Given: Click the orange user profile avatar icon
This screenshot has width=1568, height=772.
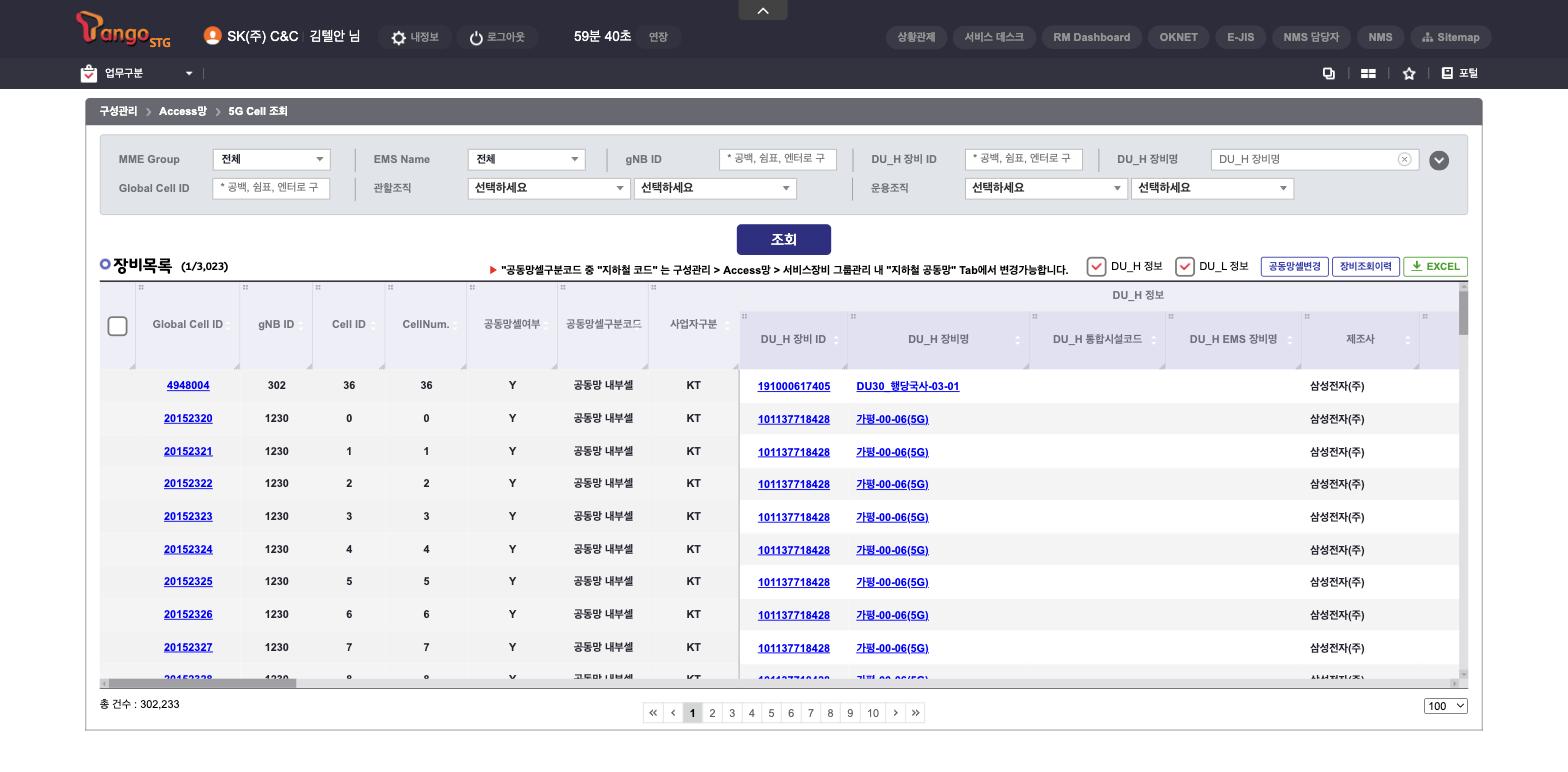Looking at the screenshot, I should 212,36.
